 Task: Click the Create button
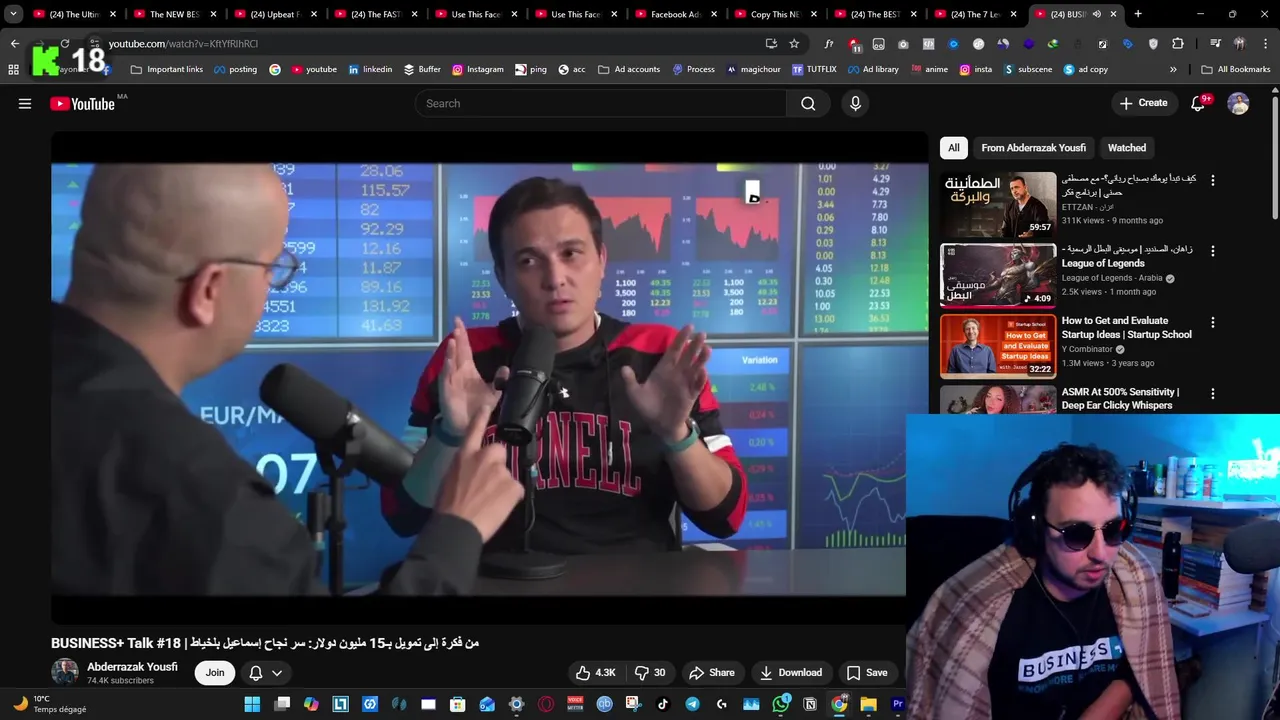(x=1143, y=103)
